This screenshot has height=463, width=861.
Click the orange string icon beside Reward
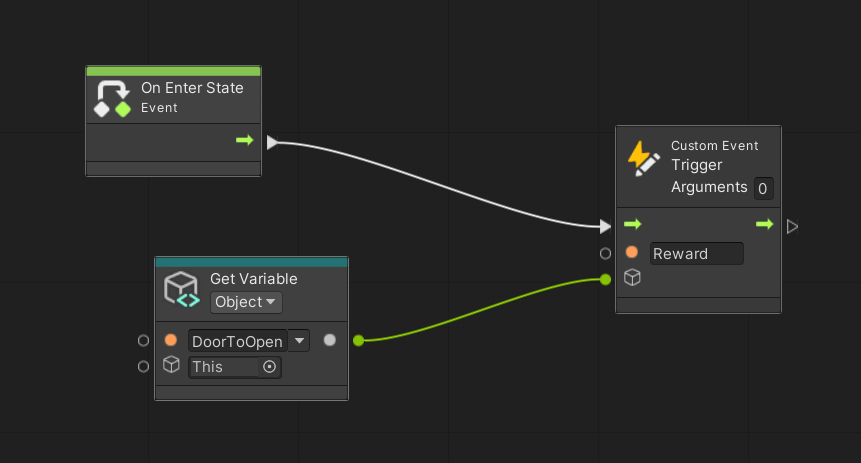click(x=632, y=253)
